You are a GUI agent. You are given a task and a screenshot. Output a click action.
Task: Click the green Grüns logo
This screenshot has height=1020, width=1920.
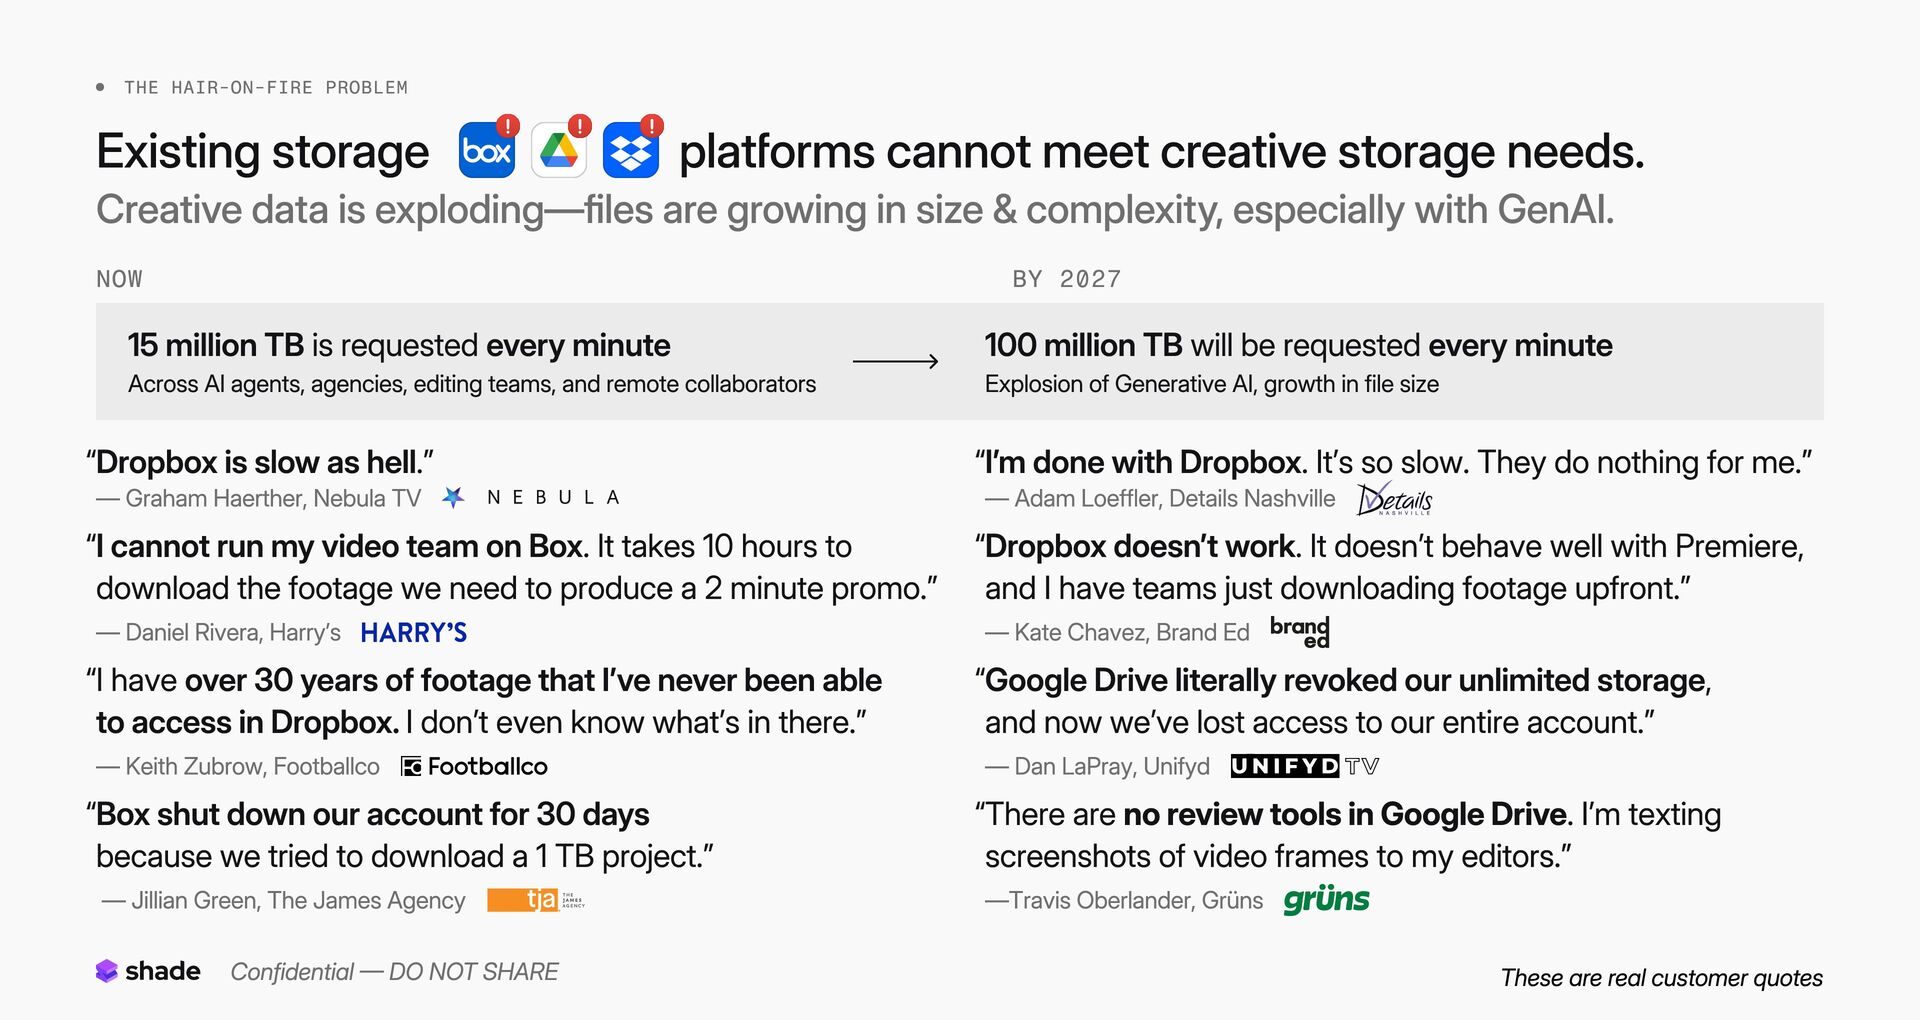(1326, 900)
